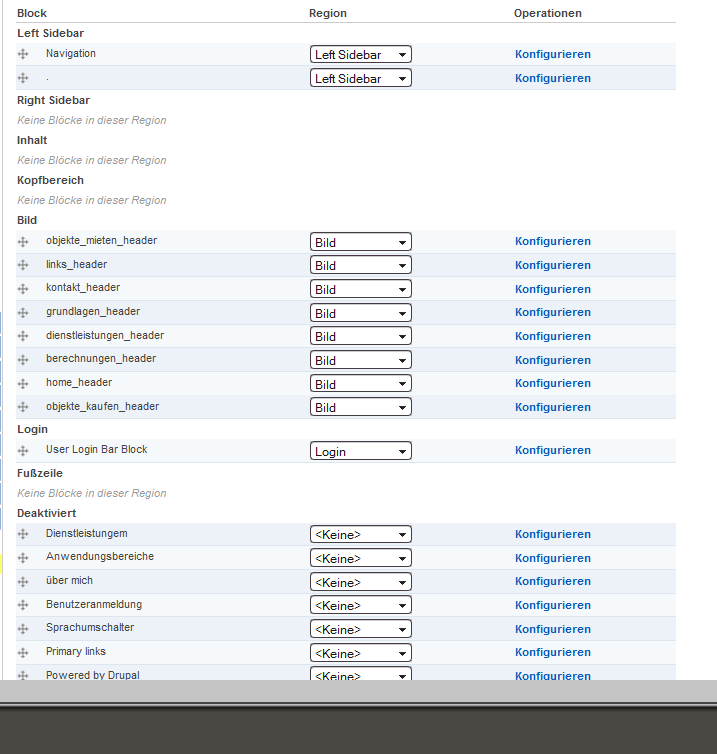717x754 pixels.
Task: Configure the Anwendungsbereiche block
Action: [552, 558]
